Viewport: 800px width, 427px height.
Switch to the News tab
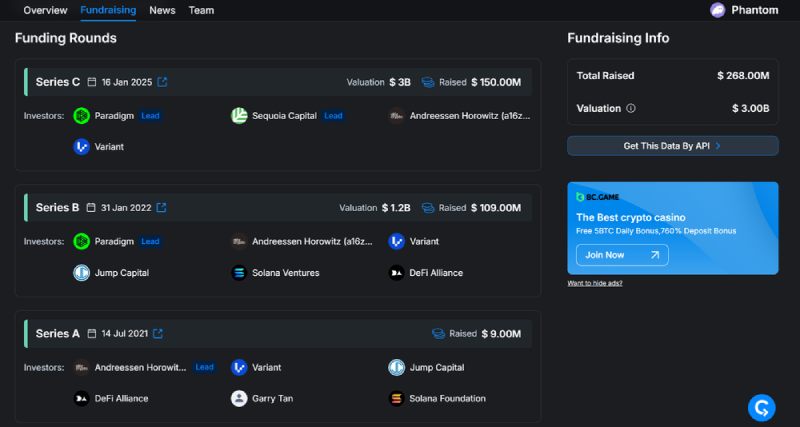click(162, 10)
